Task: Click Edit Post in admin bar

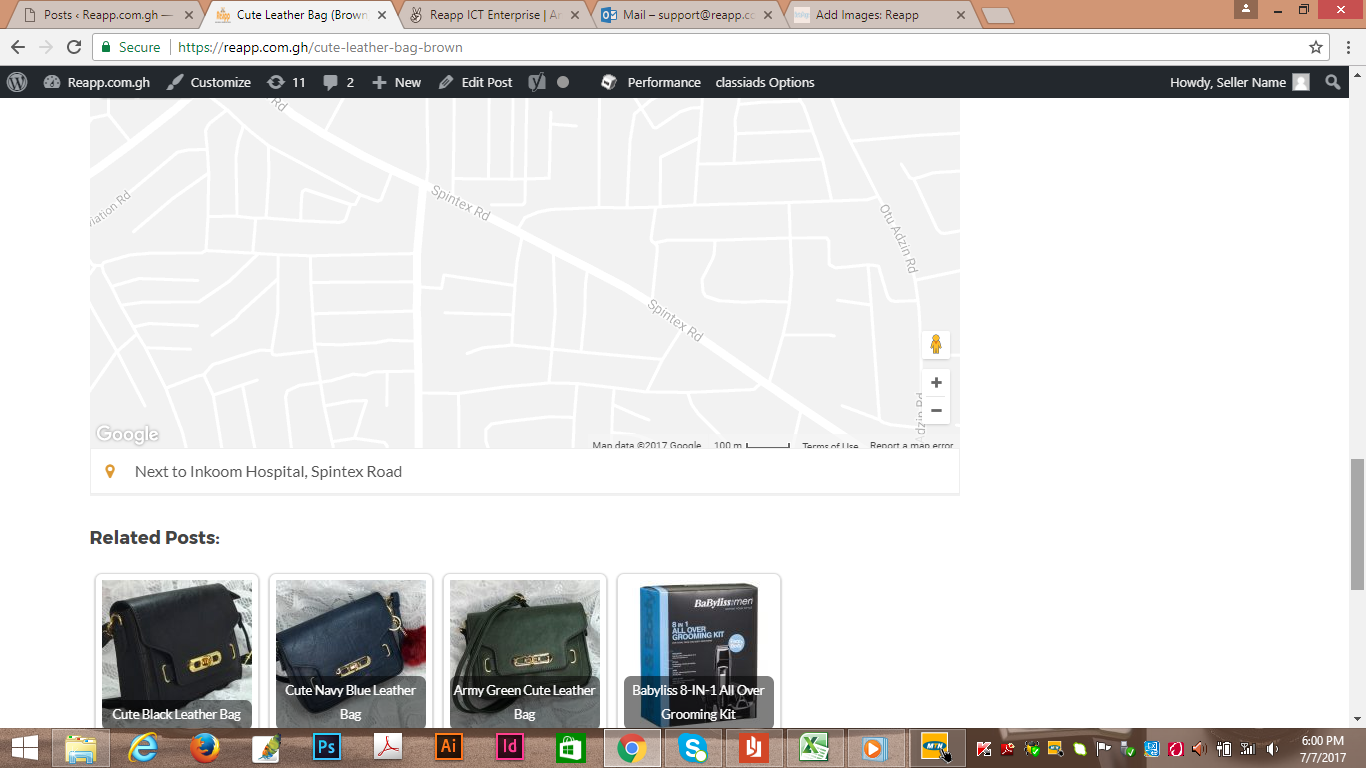Action: tap(476, 82)
